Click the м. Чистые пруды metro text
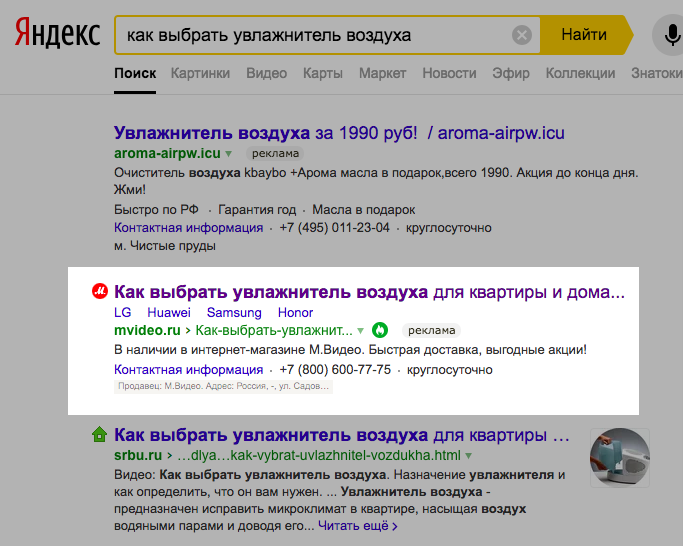 point(165,246)
